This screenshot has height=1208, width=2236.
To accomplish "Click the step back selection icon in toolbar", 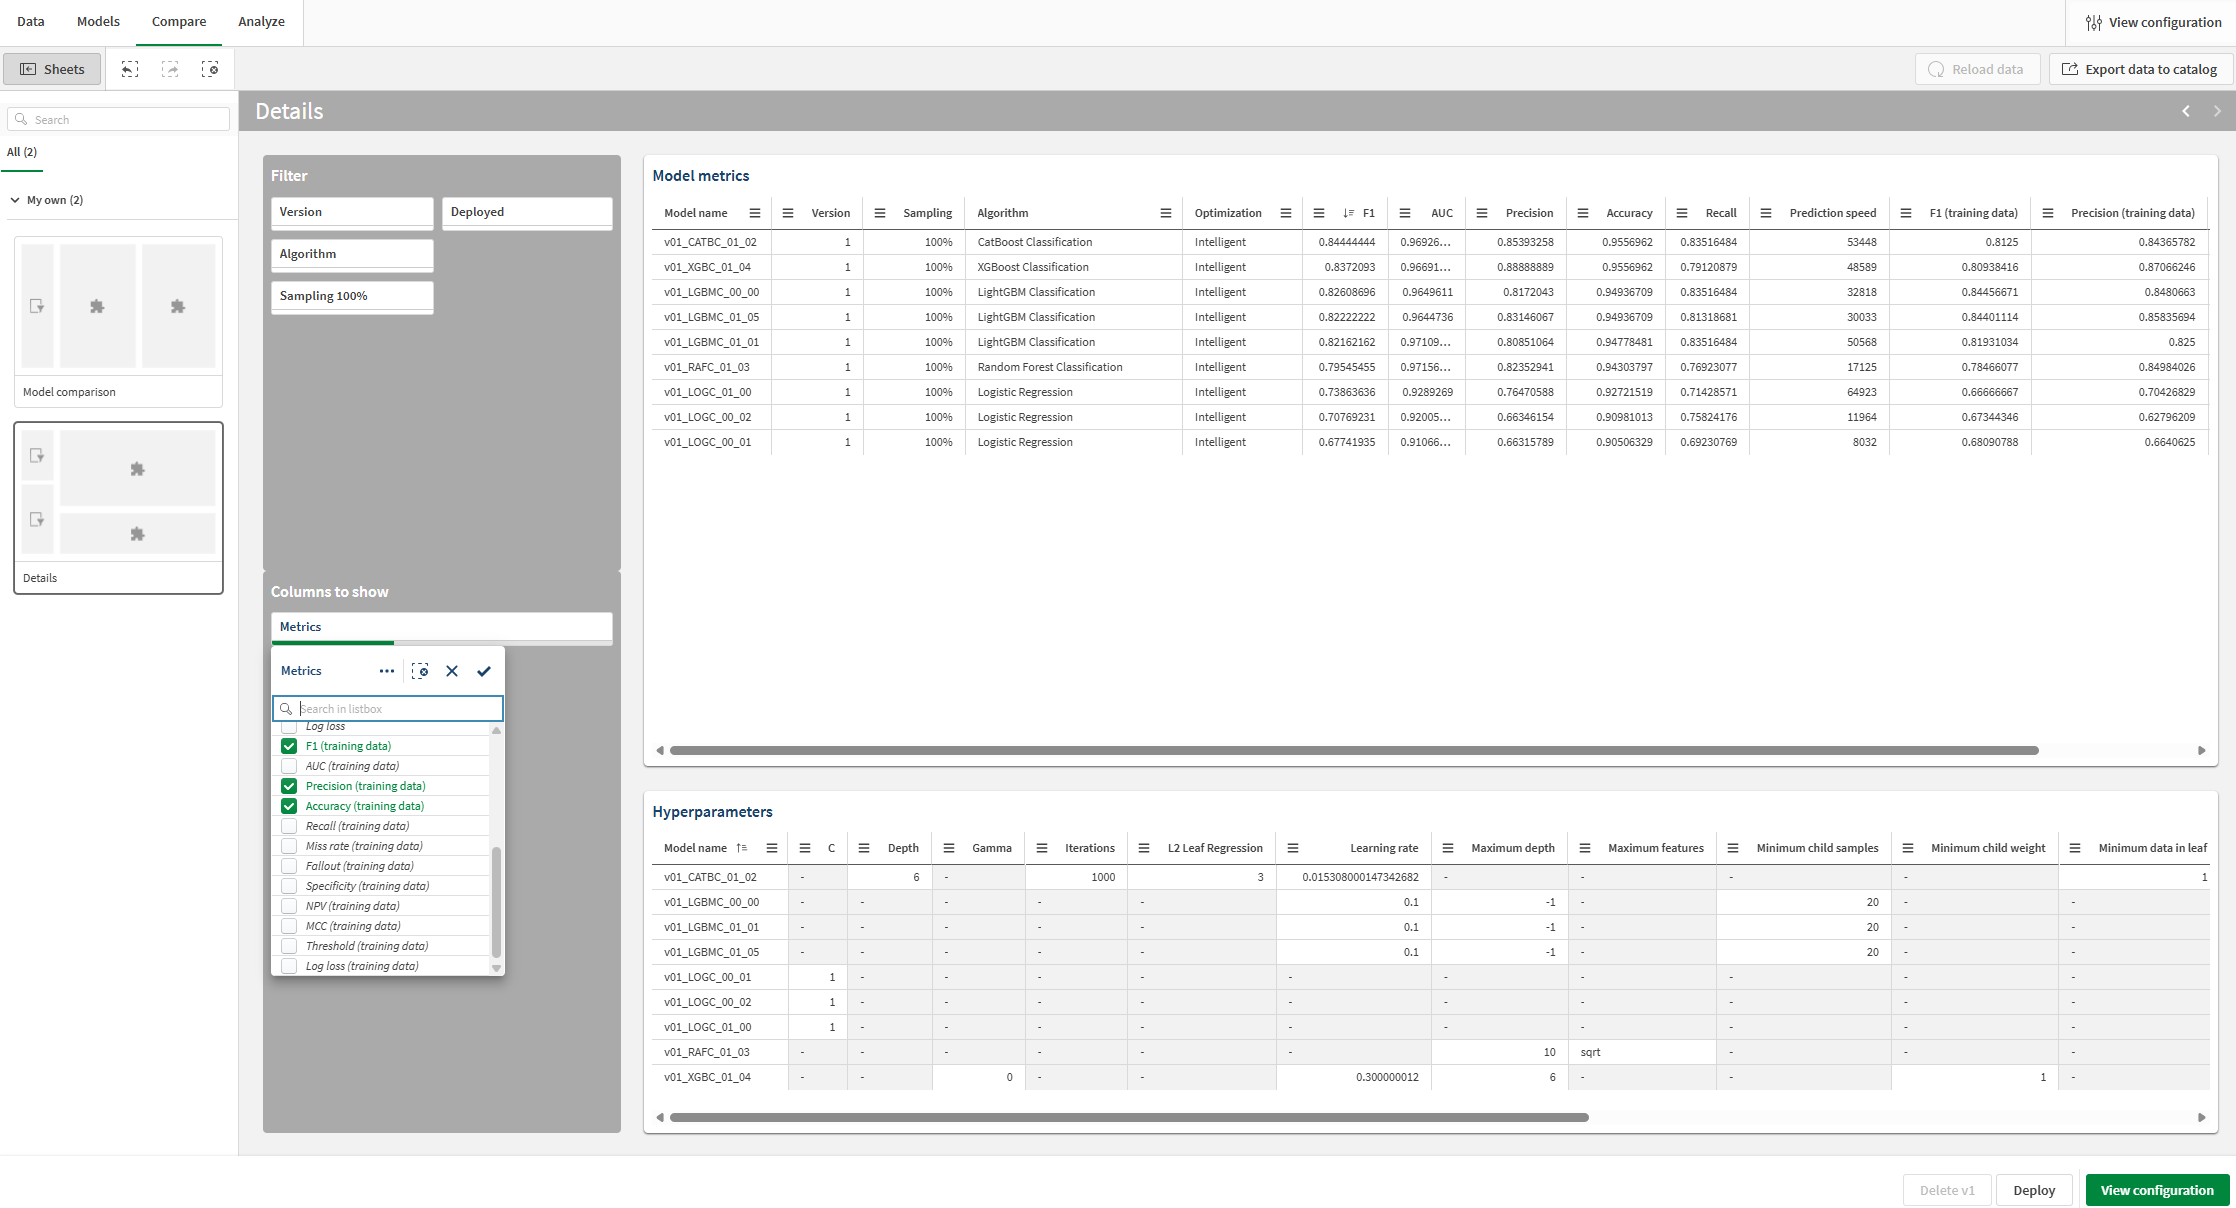I will (130, 69).
